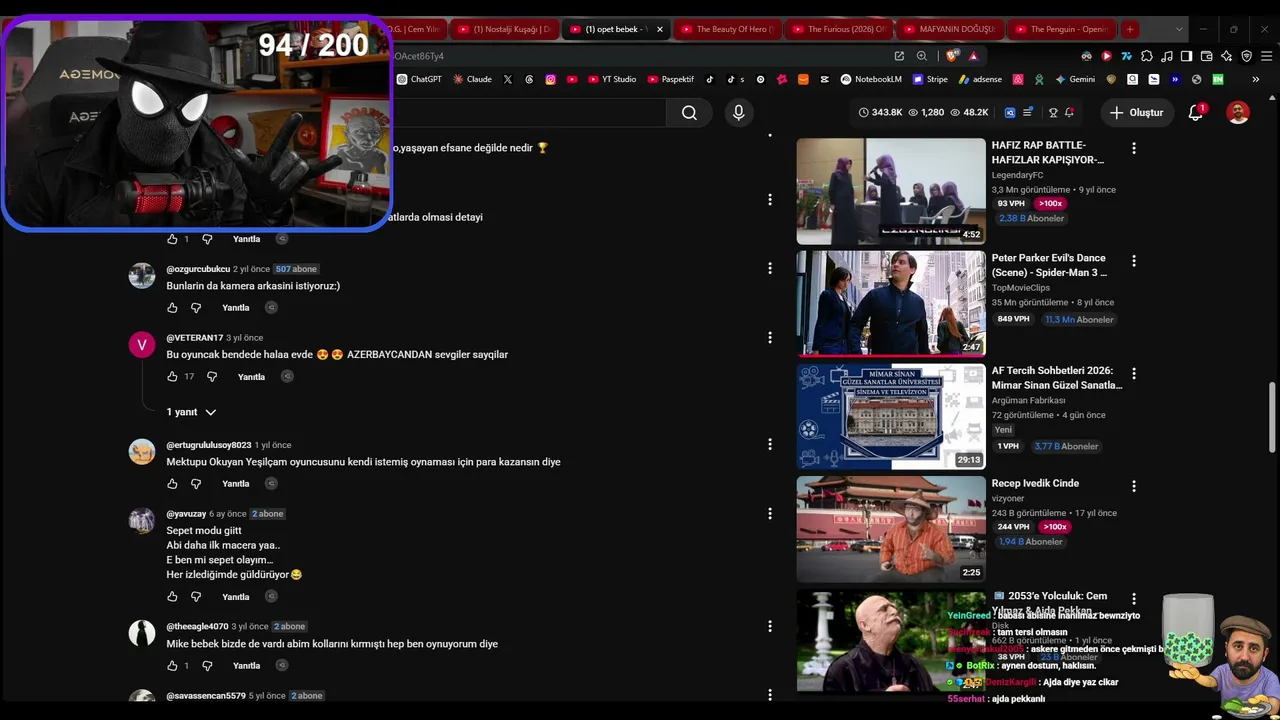This screenshot has width=1280, height=720.
Task: Open YouTube notifications bell
Action: 1196,113
